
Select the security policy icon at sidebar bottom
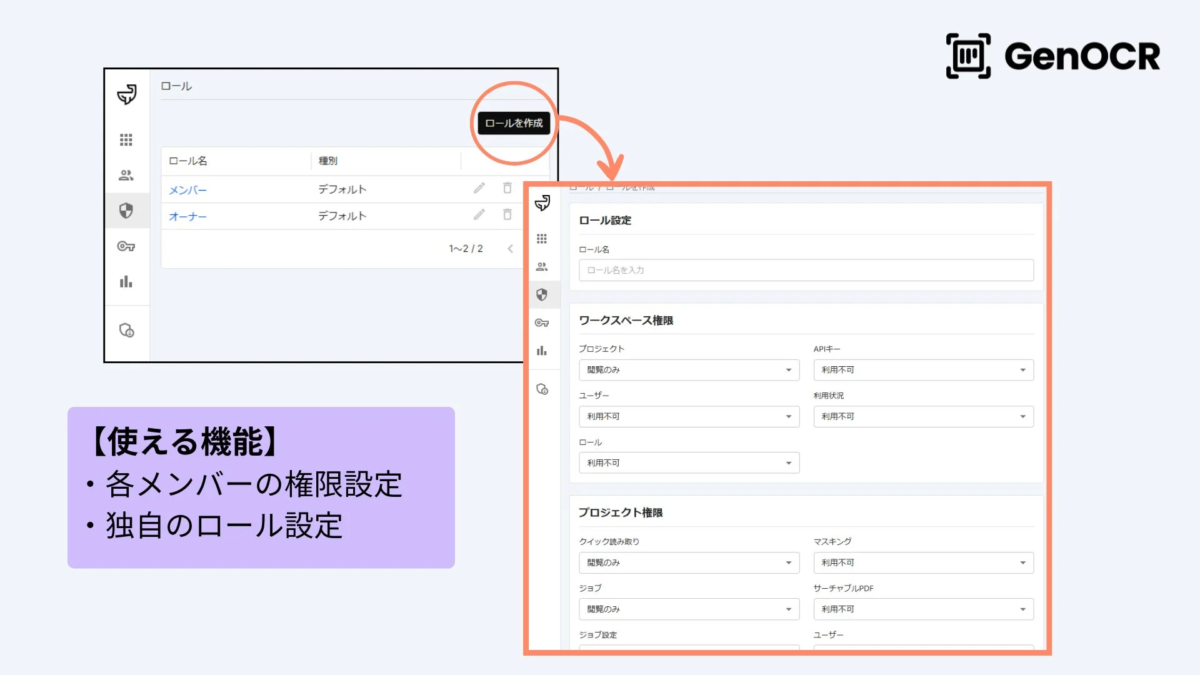(127, 330)
